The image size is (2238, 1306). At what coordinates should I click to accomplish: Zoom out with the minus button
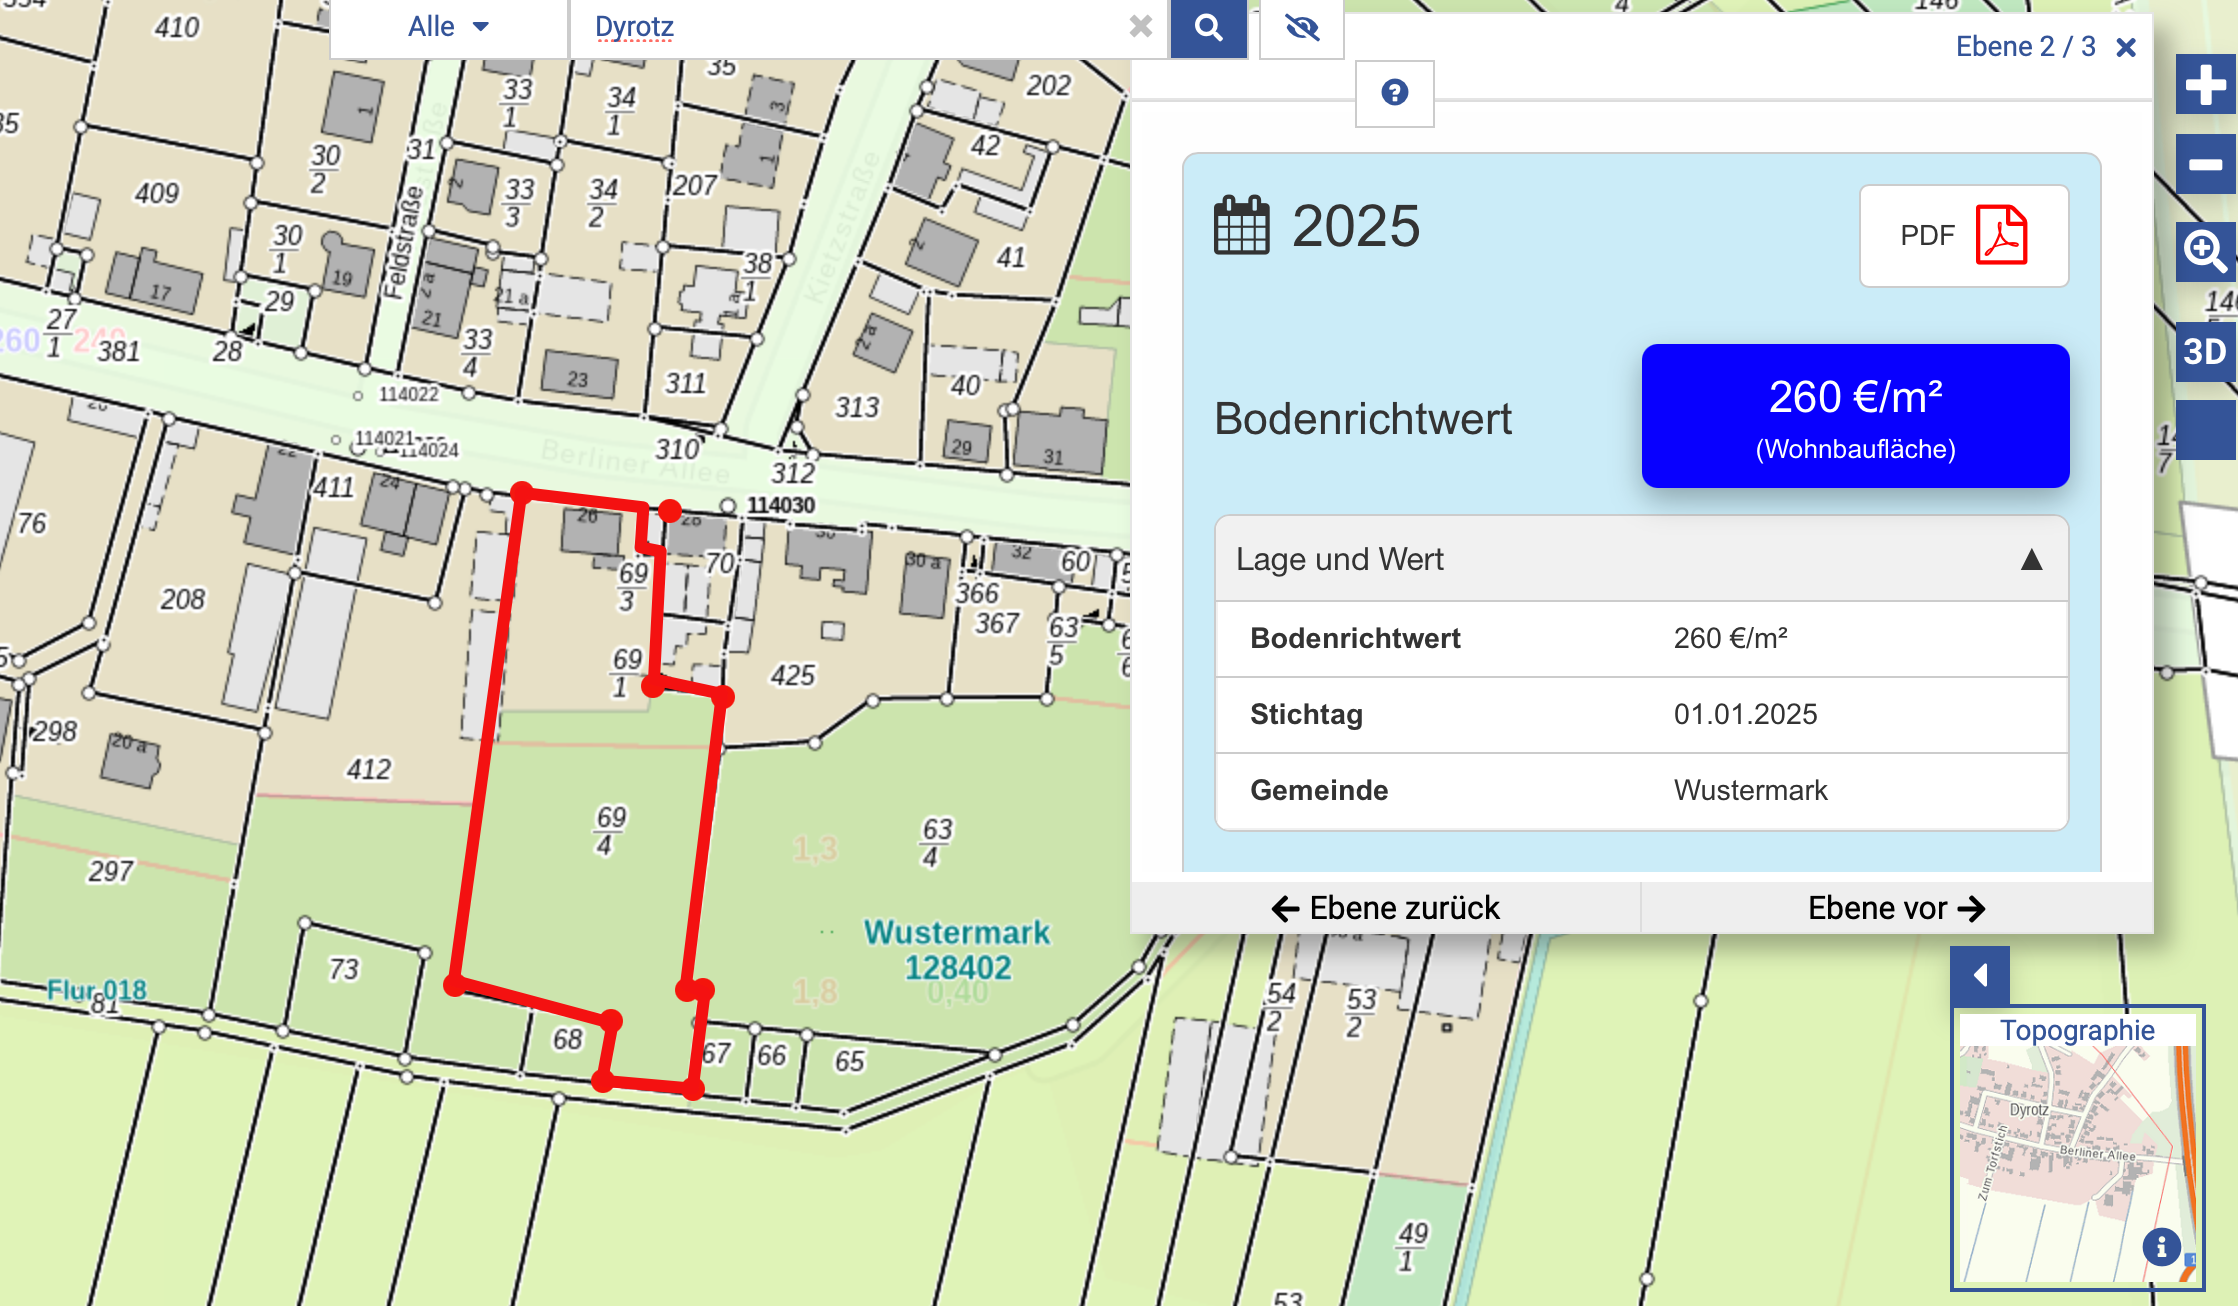pos(2205,165)
